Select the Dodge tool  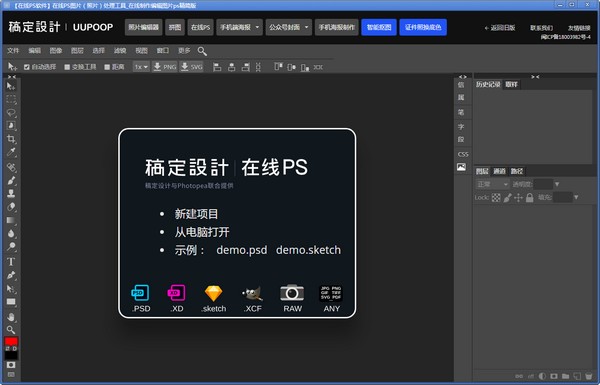11,247
